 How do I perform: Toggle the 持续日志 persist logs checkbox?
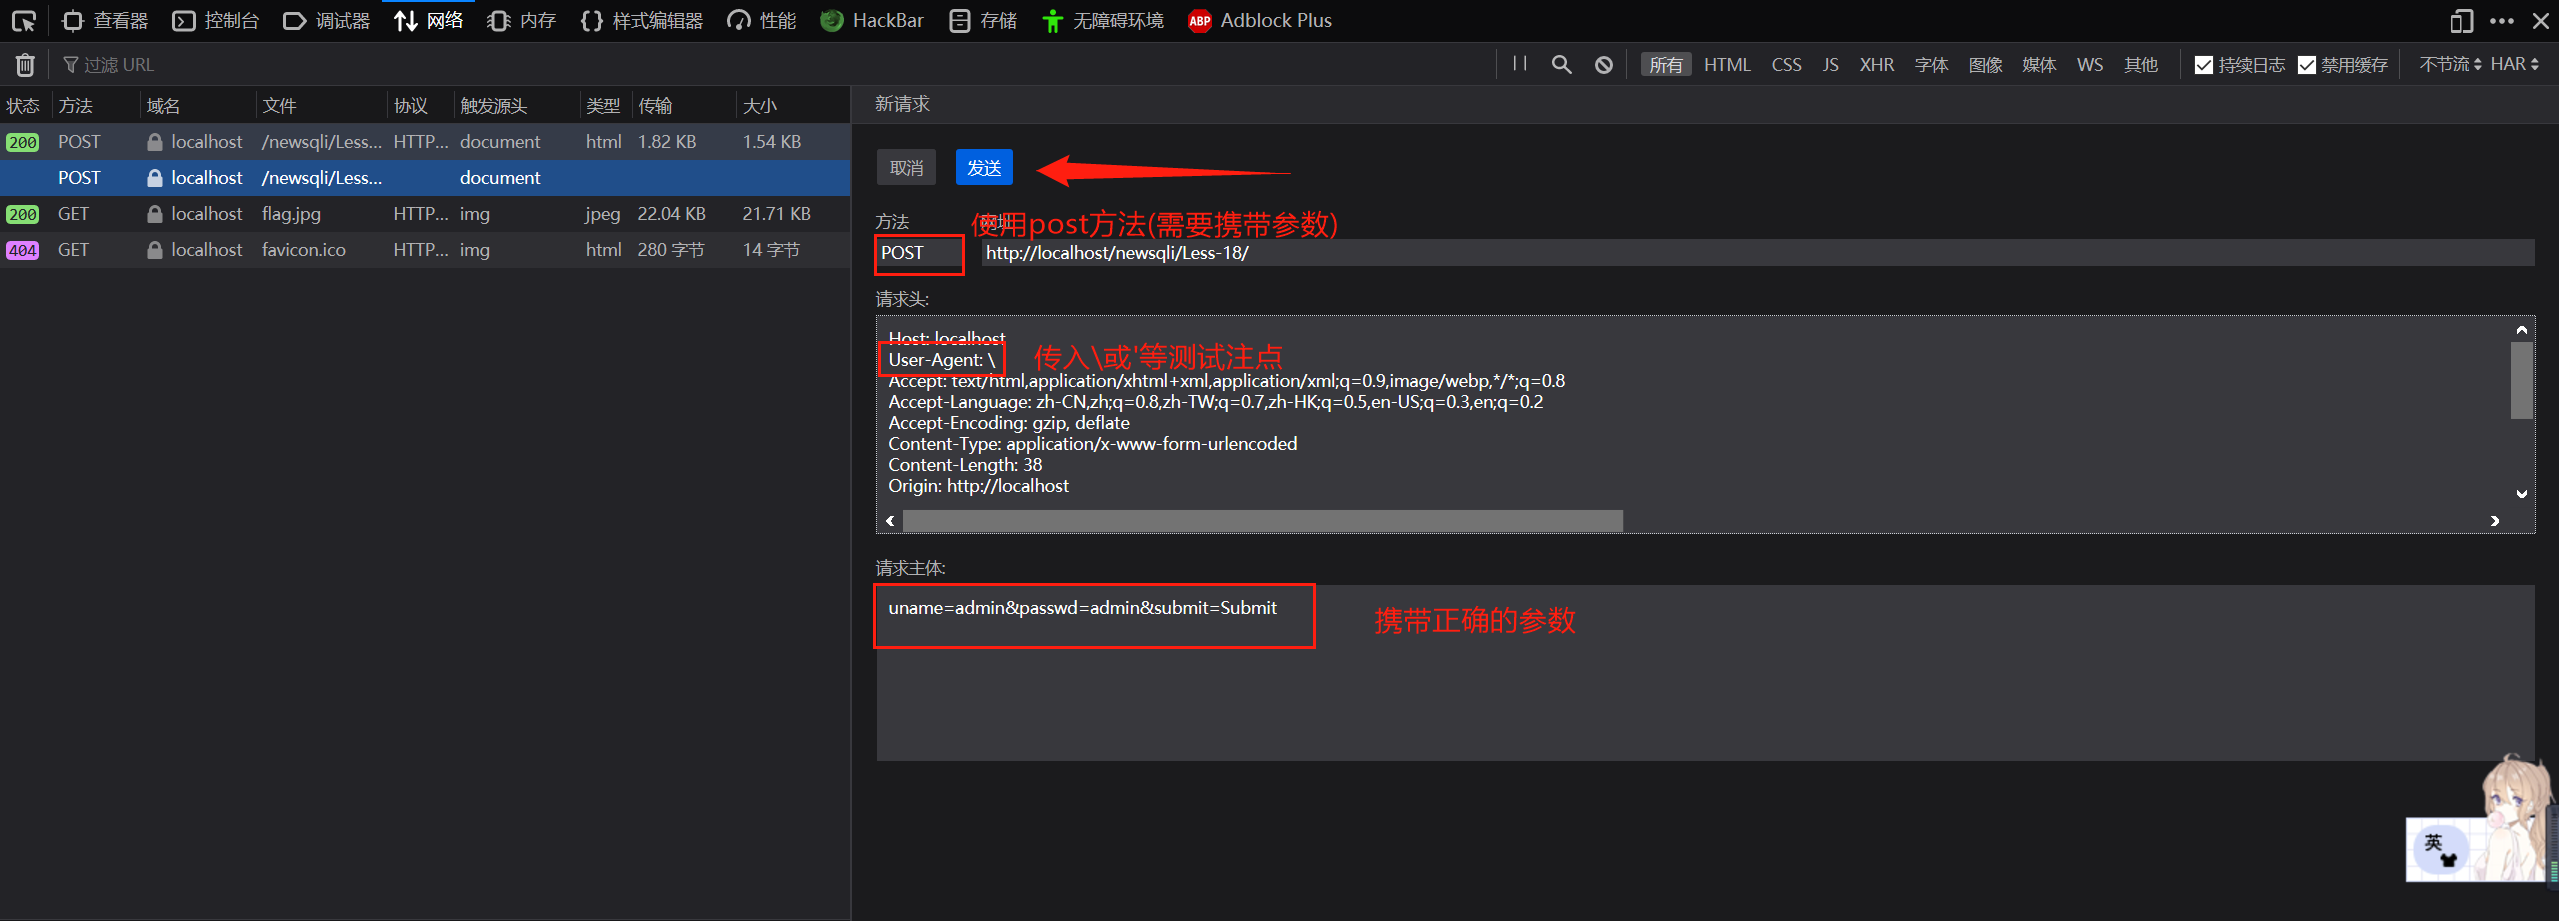(2204, 65)
